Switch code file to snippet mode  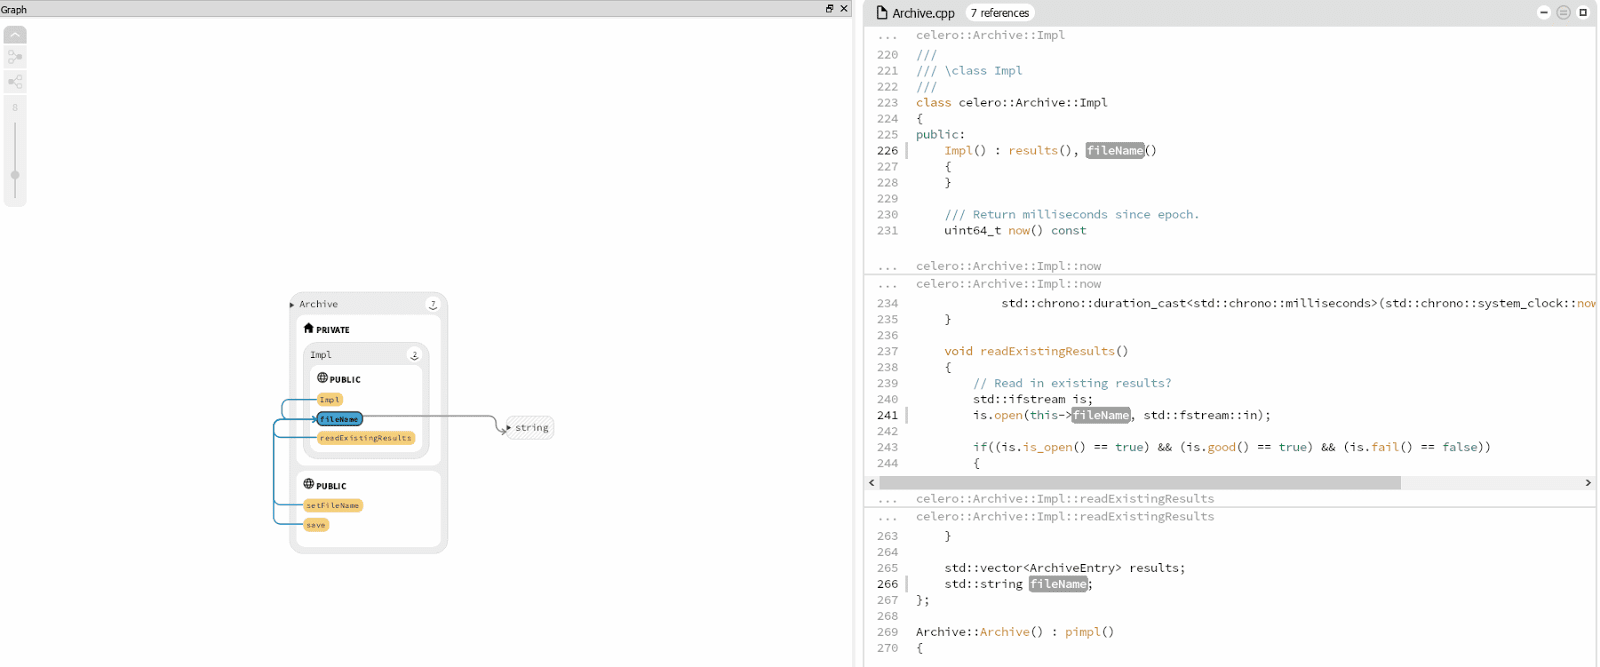click(x=1563, y=13)
